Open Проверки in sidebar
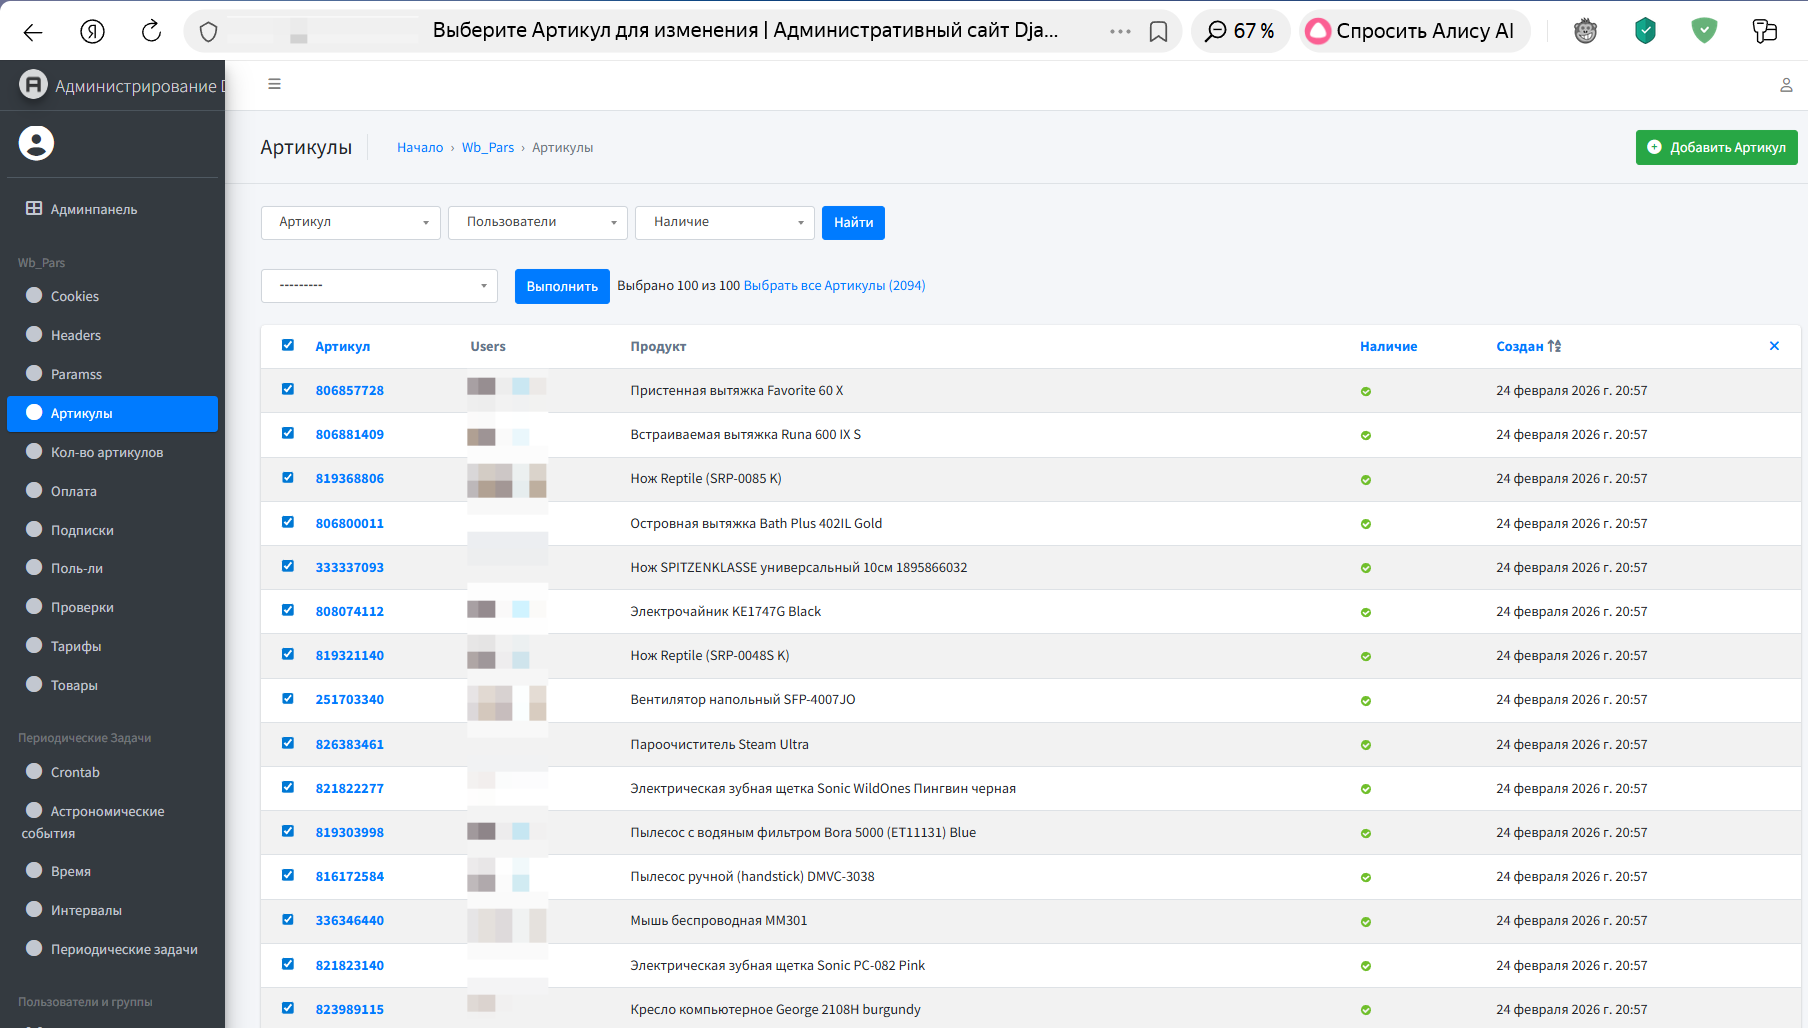Viewport: 1808px width, 1028px height. [112, 607]
